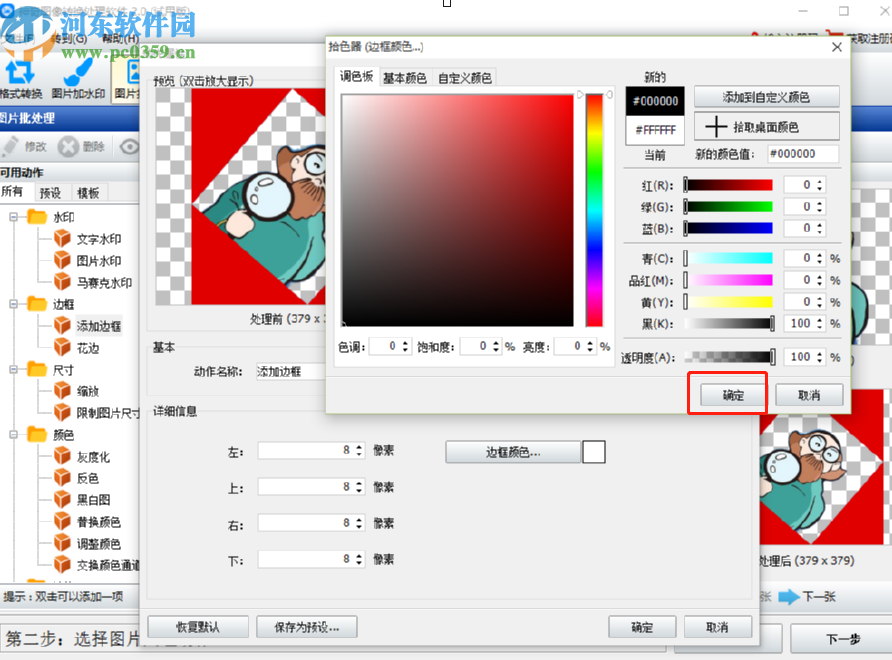Open the 格式转换 conversion tool
Image resolution: width=892 pixels, height=660 pixels.
pyautogui.click(x=20, y=70)
